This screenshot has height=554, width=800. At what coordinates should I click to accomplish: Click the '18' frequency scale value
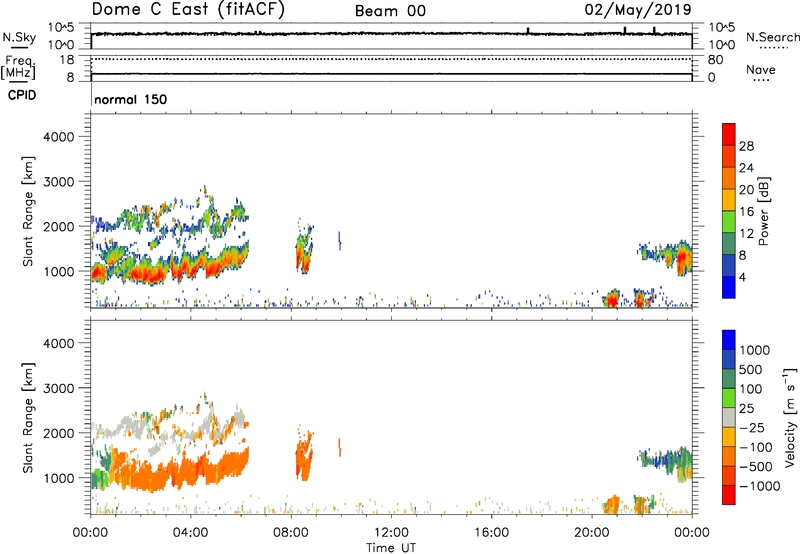point(67,60)
